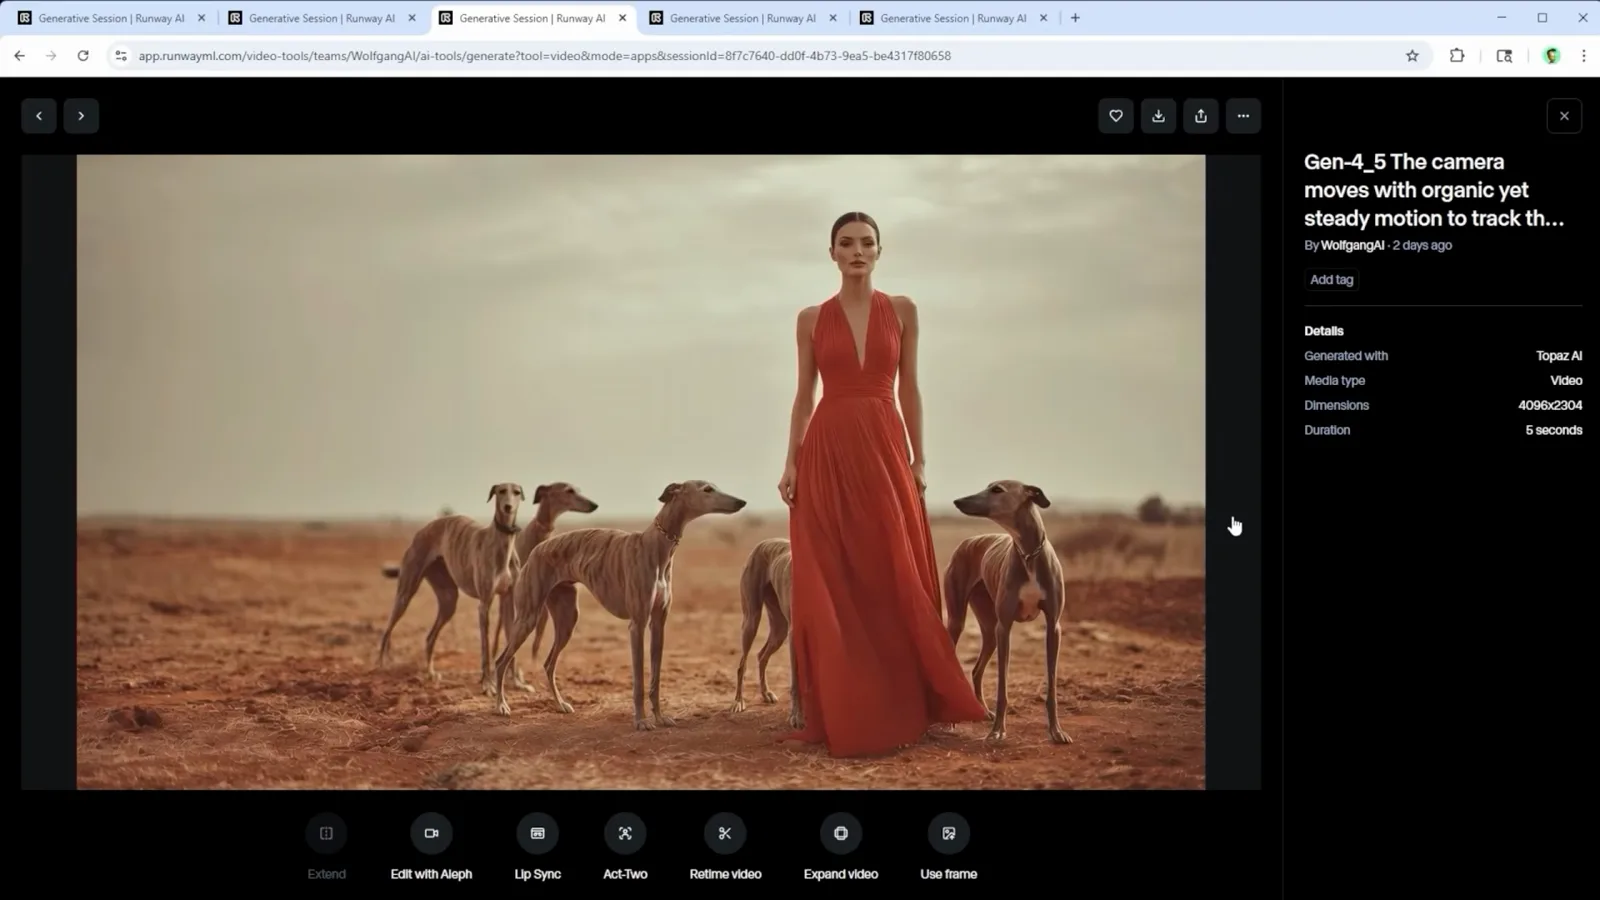
Task: Click the disabled Extend tool icon
Action: (x=326, y=833)
